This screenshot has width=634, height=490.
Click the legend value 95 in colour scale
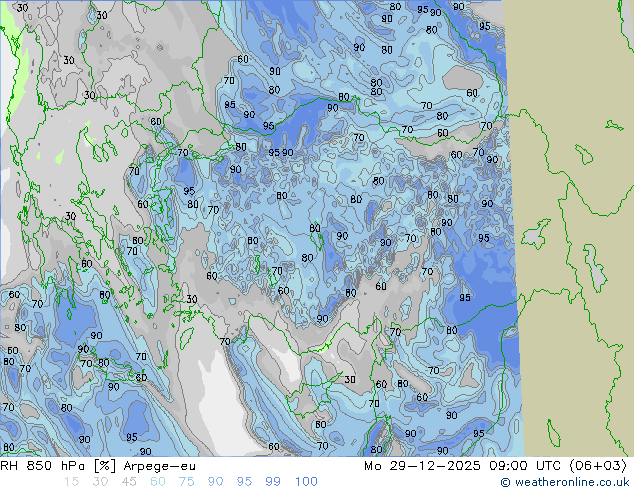[244, 482]
